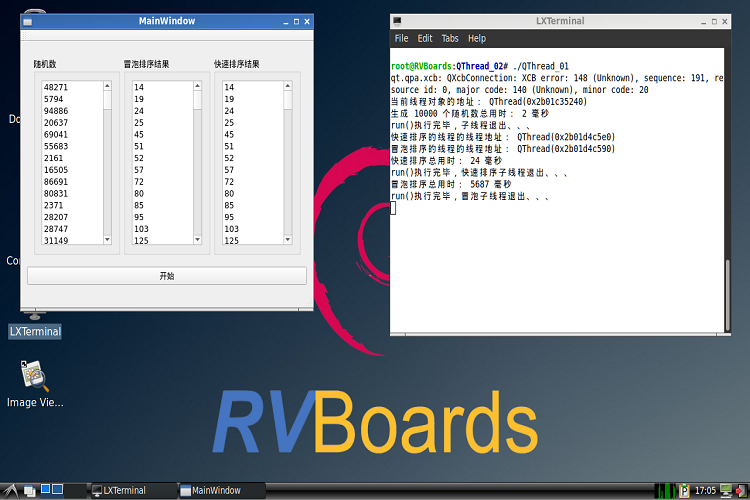Screen dimensions: 750x500
Task: Open the File menu in LXTerminal
Action: coord(401,38)
